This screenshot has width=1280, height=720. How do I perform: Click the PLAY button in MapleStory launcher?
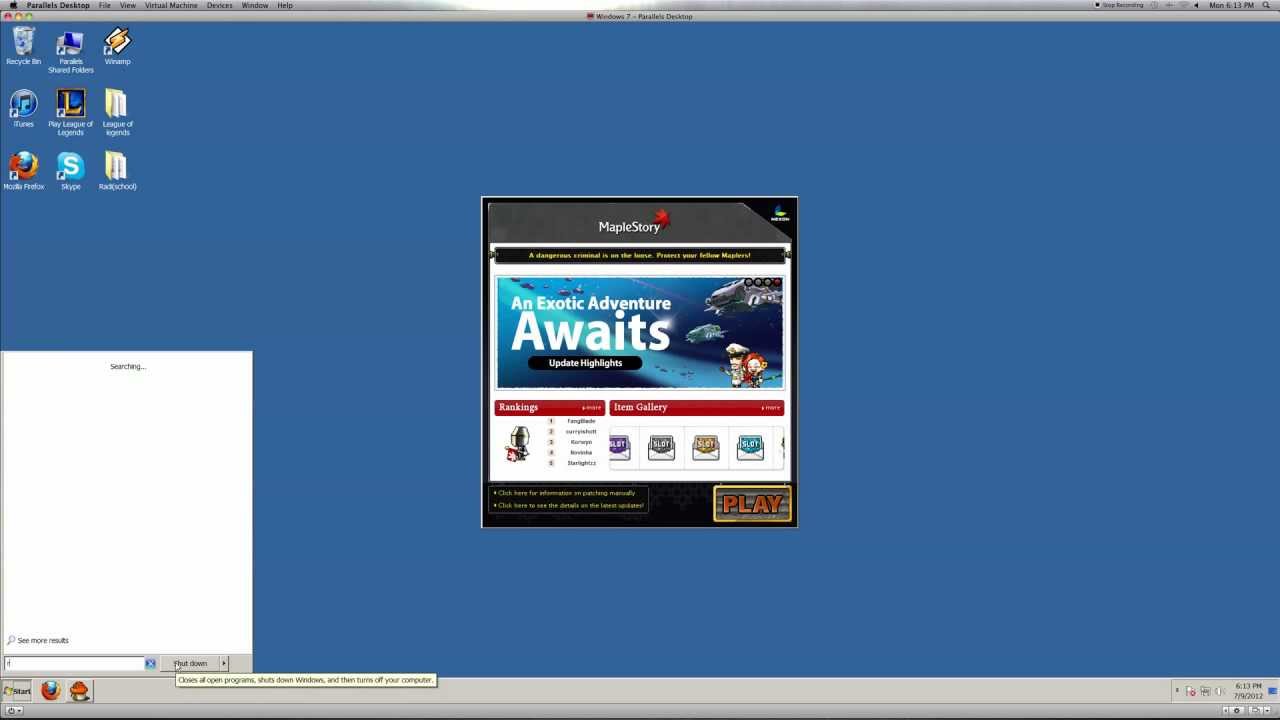tap(753, 504)
